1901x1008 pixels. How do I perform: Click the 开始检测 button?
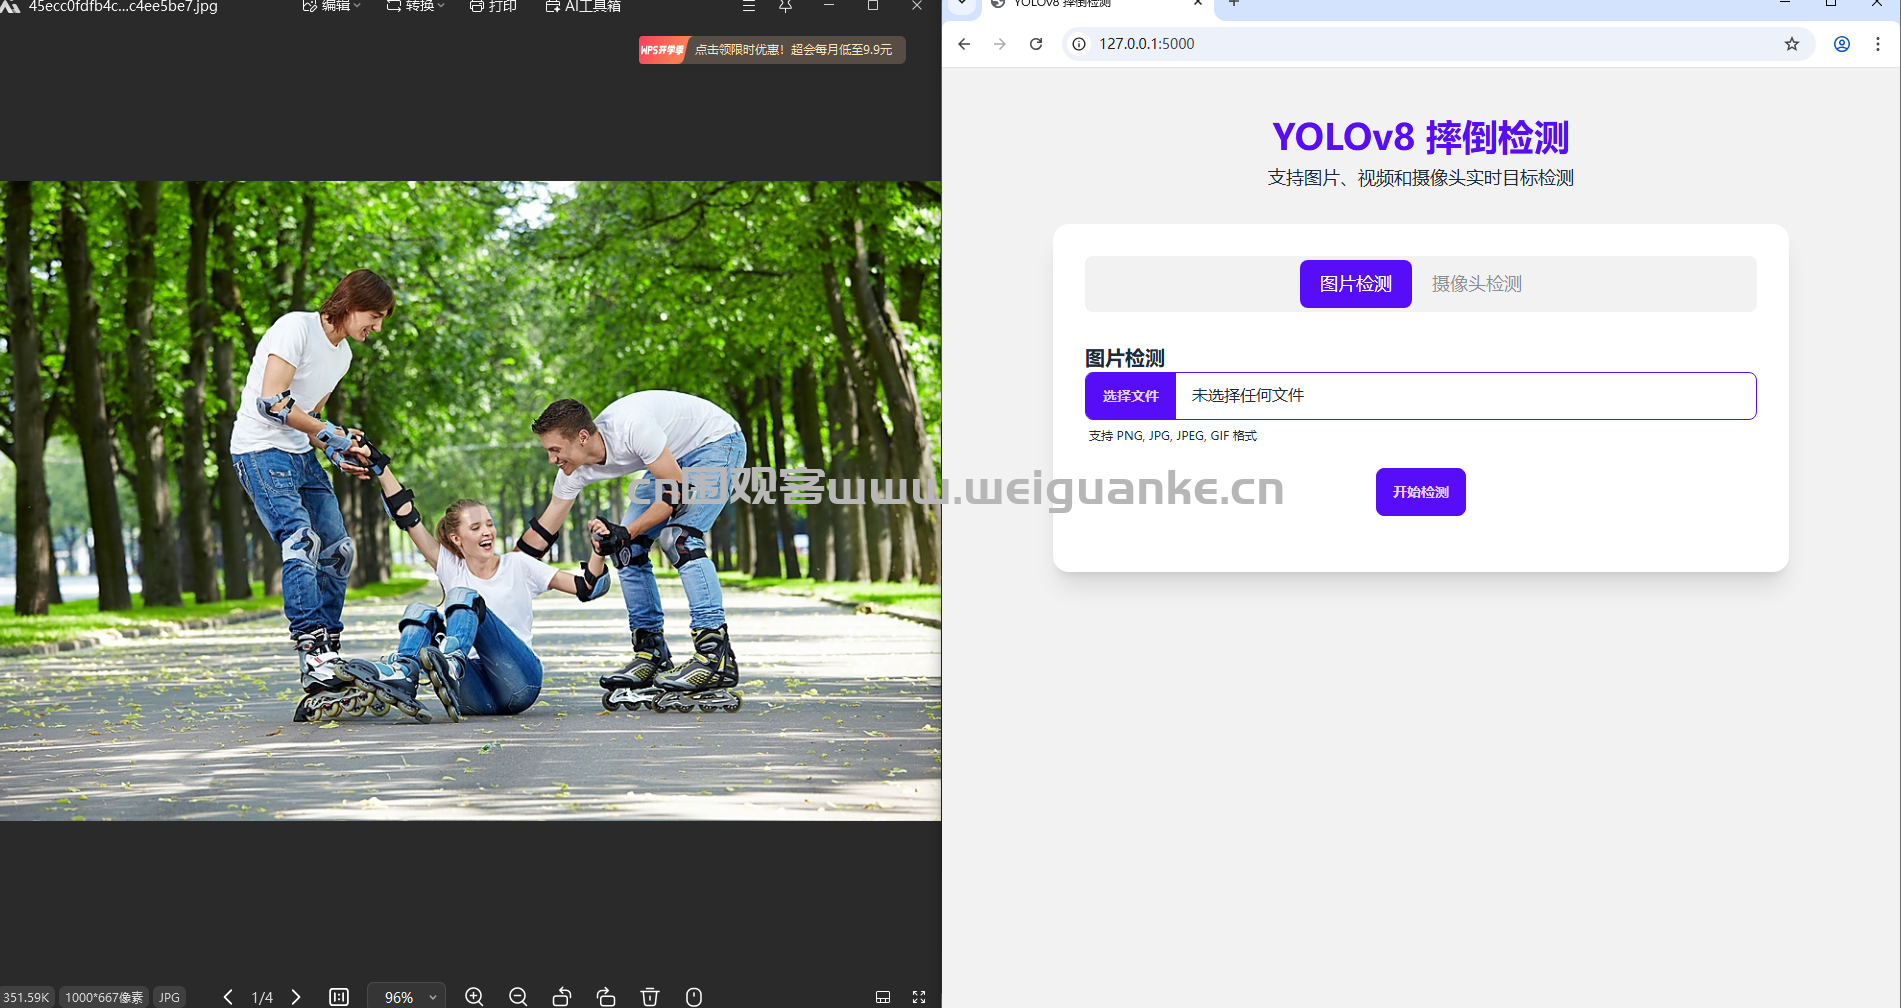1420,492
